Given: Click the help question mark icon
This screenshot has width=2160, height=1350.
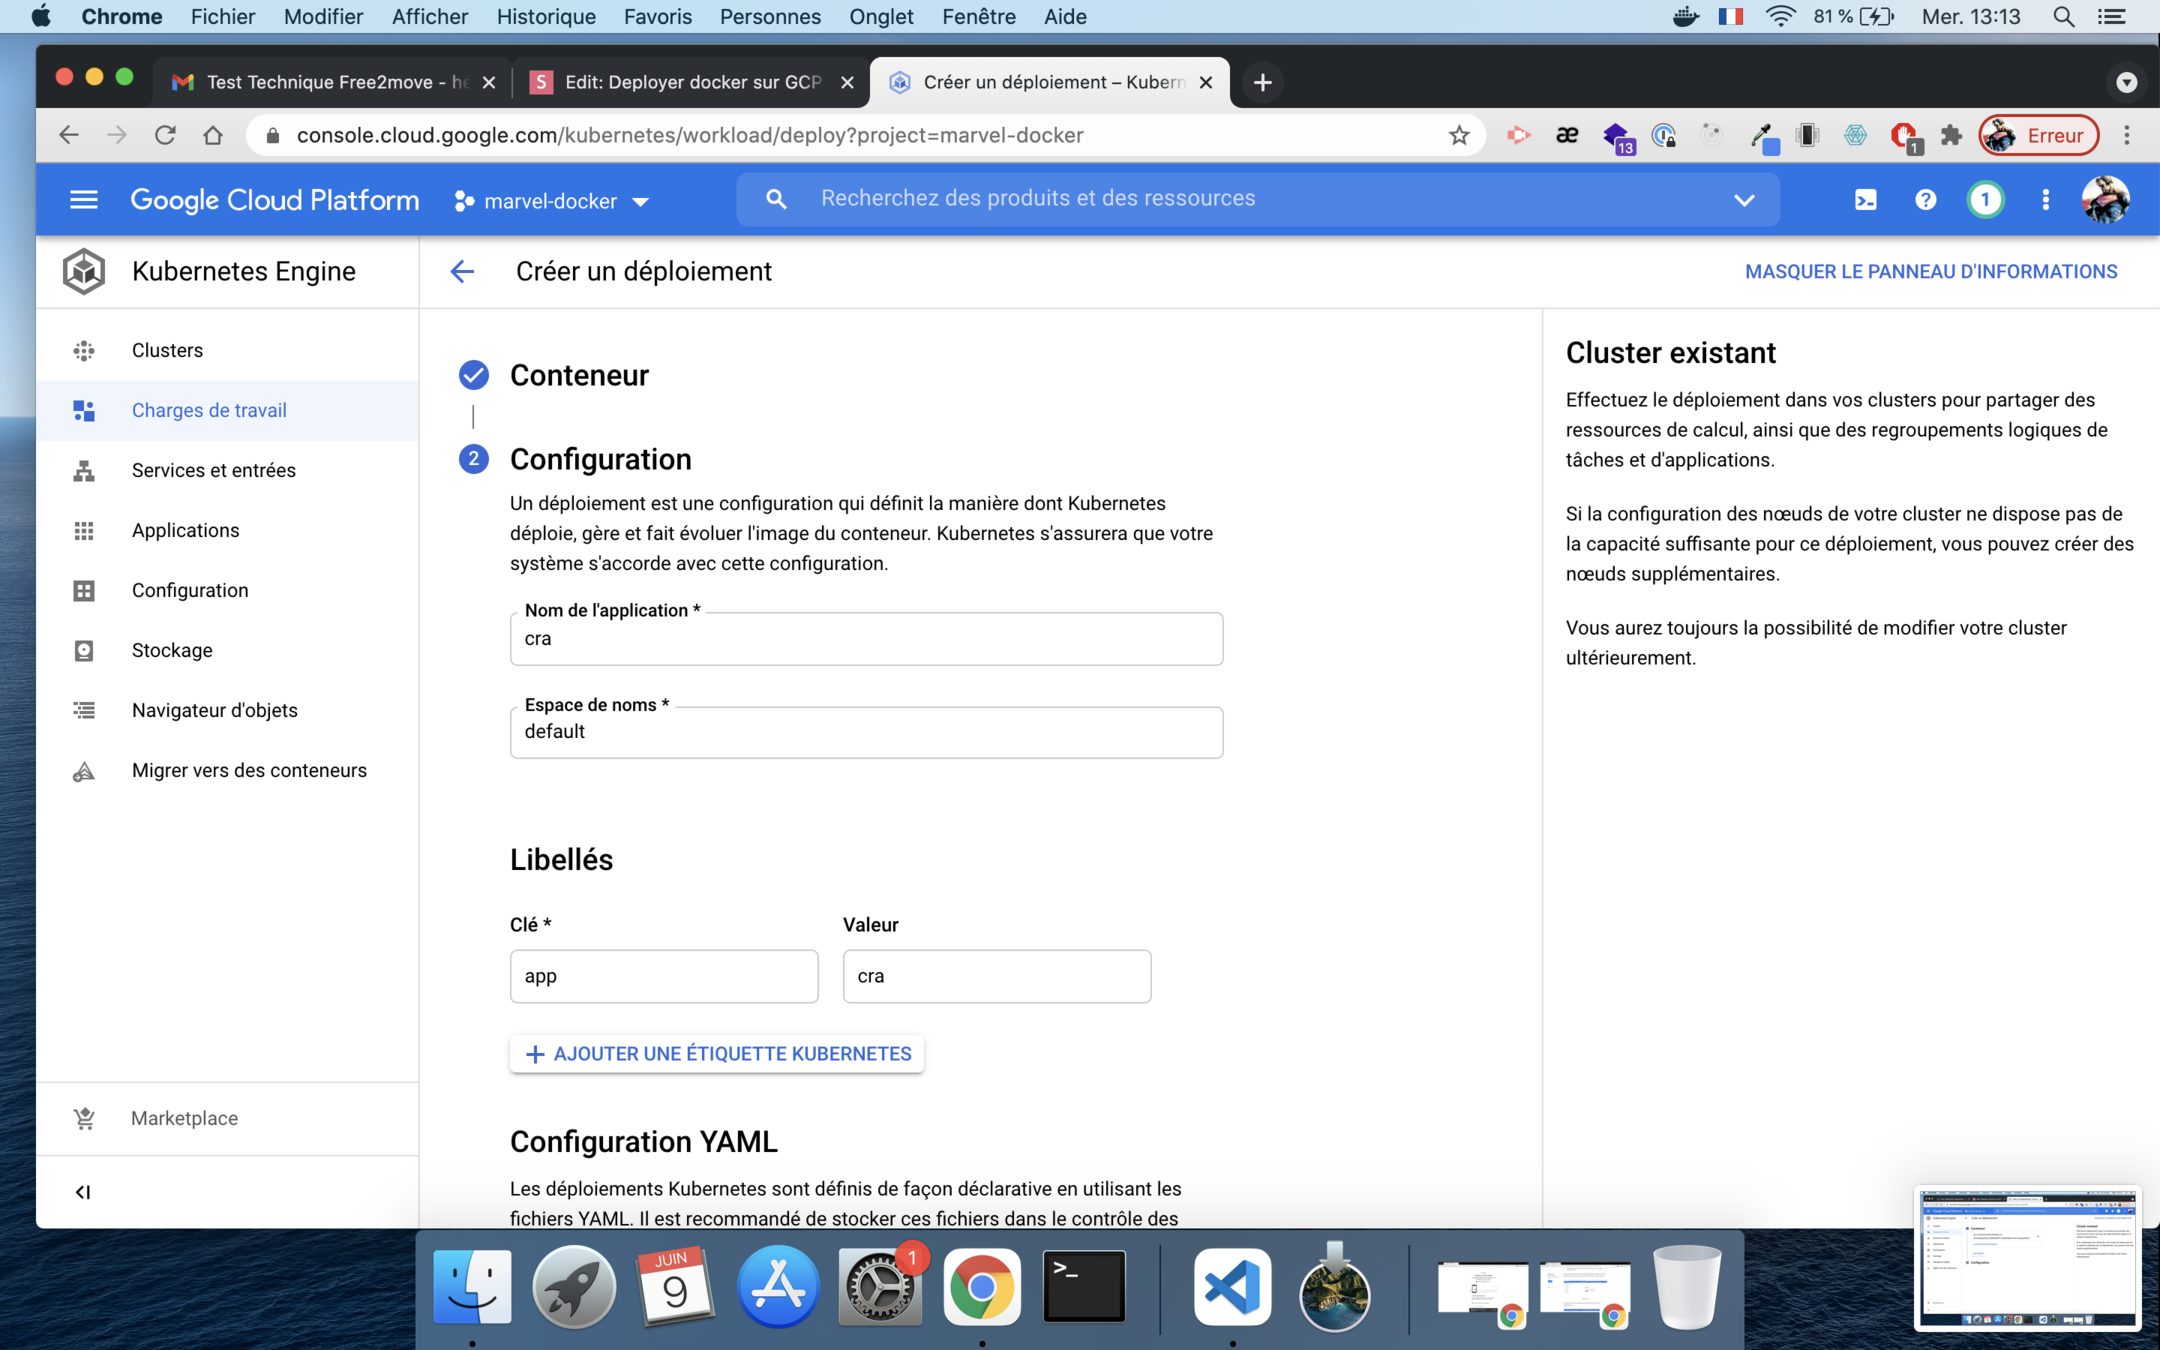Looking at the screenshot, I should [x=1925, y=200].
